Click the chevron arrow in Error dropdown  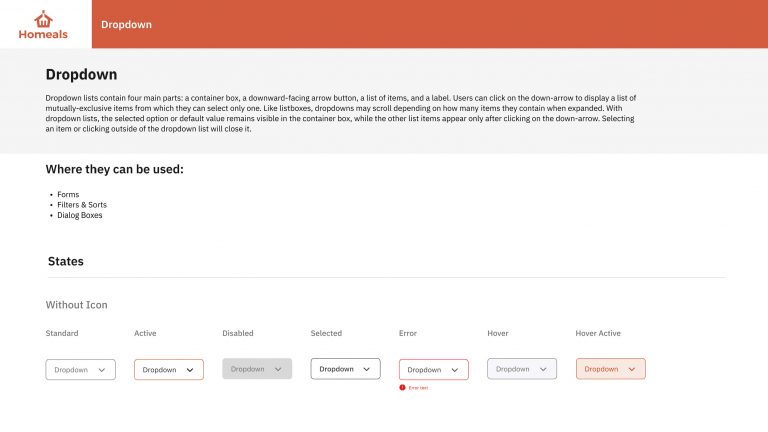click(455, 370)
